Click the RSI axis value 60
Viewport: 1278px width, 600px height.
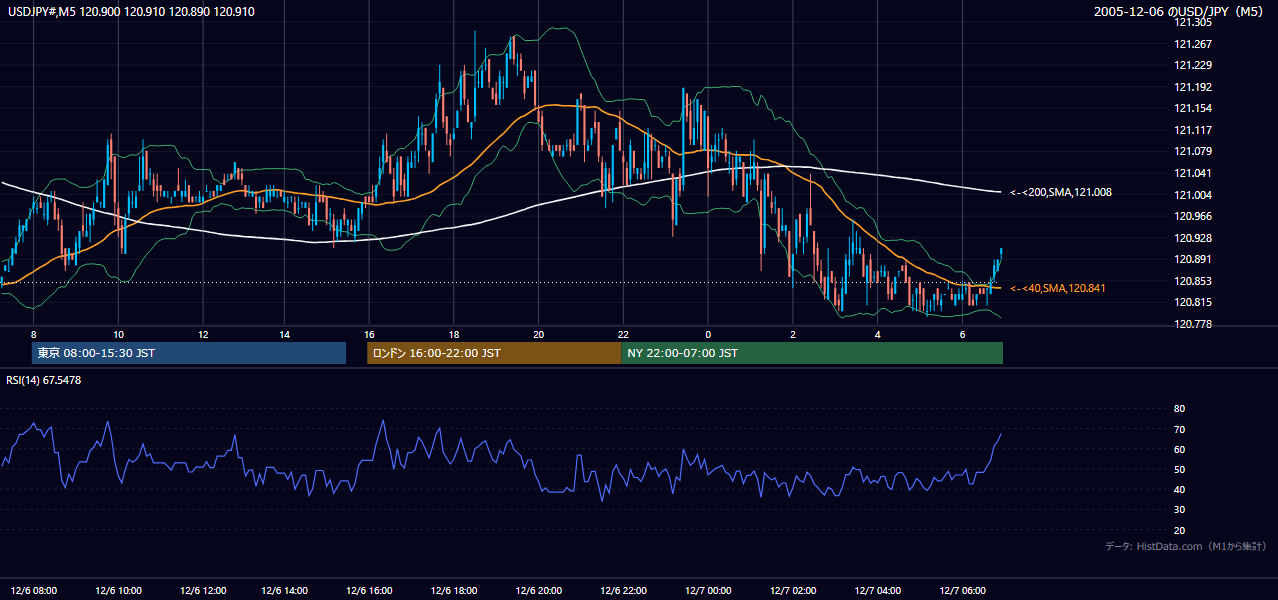click(x=1179, y=449)
